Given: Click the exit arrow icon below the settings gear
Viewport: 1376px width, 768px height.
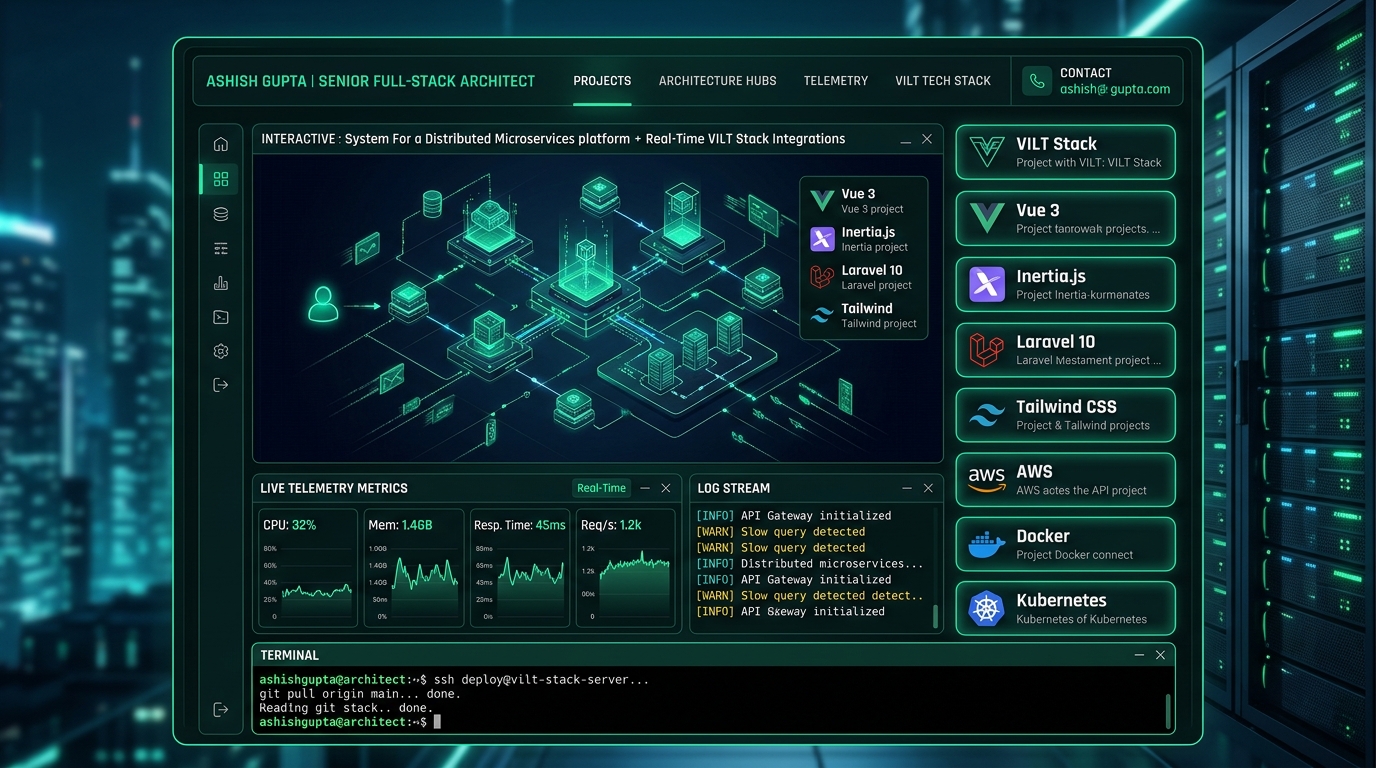Looking at the screenshot, I should [221, 385].
